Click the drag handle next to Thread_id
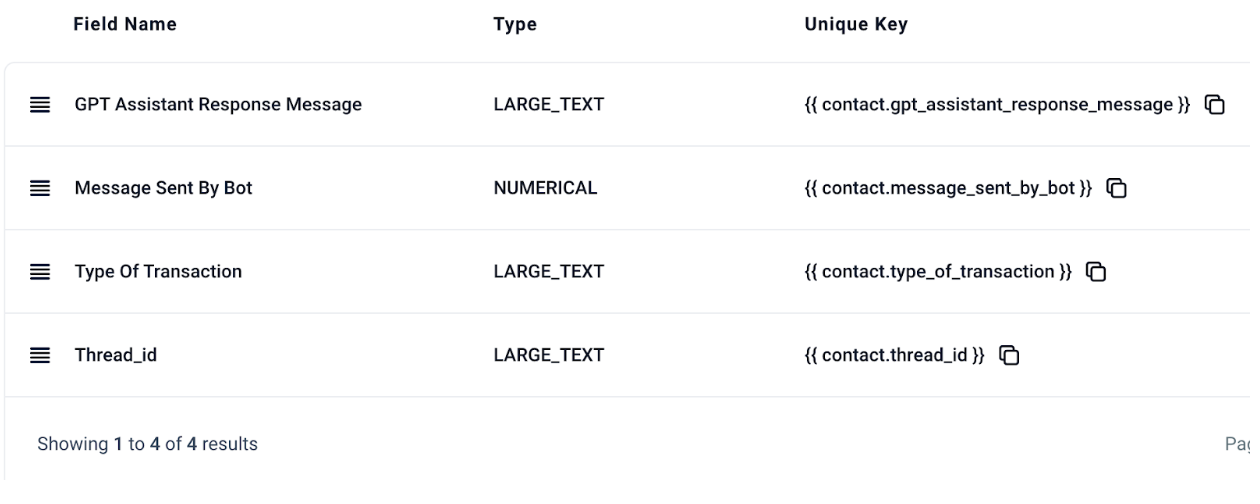 coord(38,354)
